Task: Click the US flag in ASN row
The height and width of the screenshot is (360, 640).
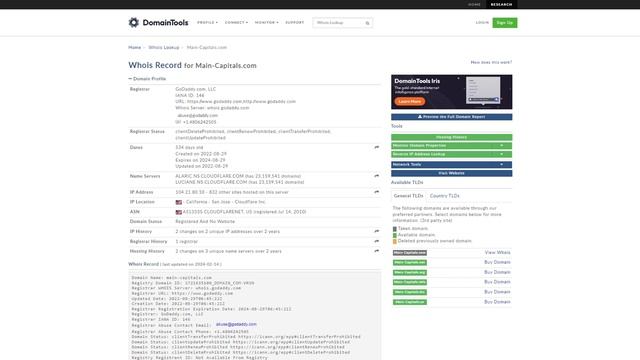Action: pyautogui.click(x=179, y=212)
